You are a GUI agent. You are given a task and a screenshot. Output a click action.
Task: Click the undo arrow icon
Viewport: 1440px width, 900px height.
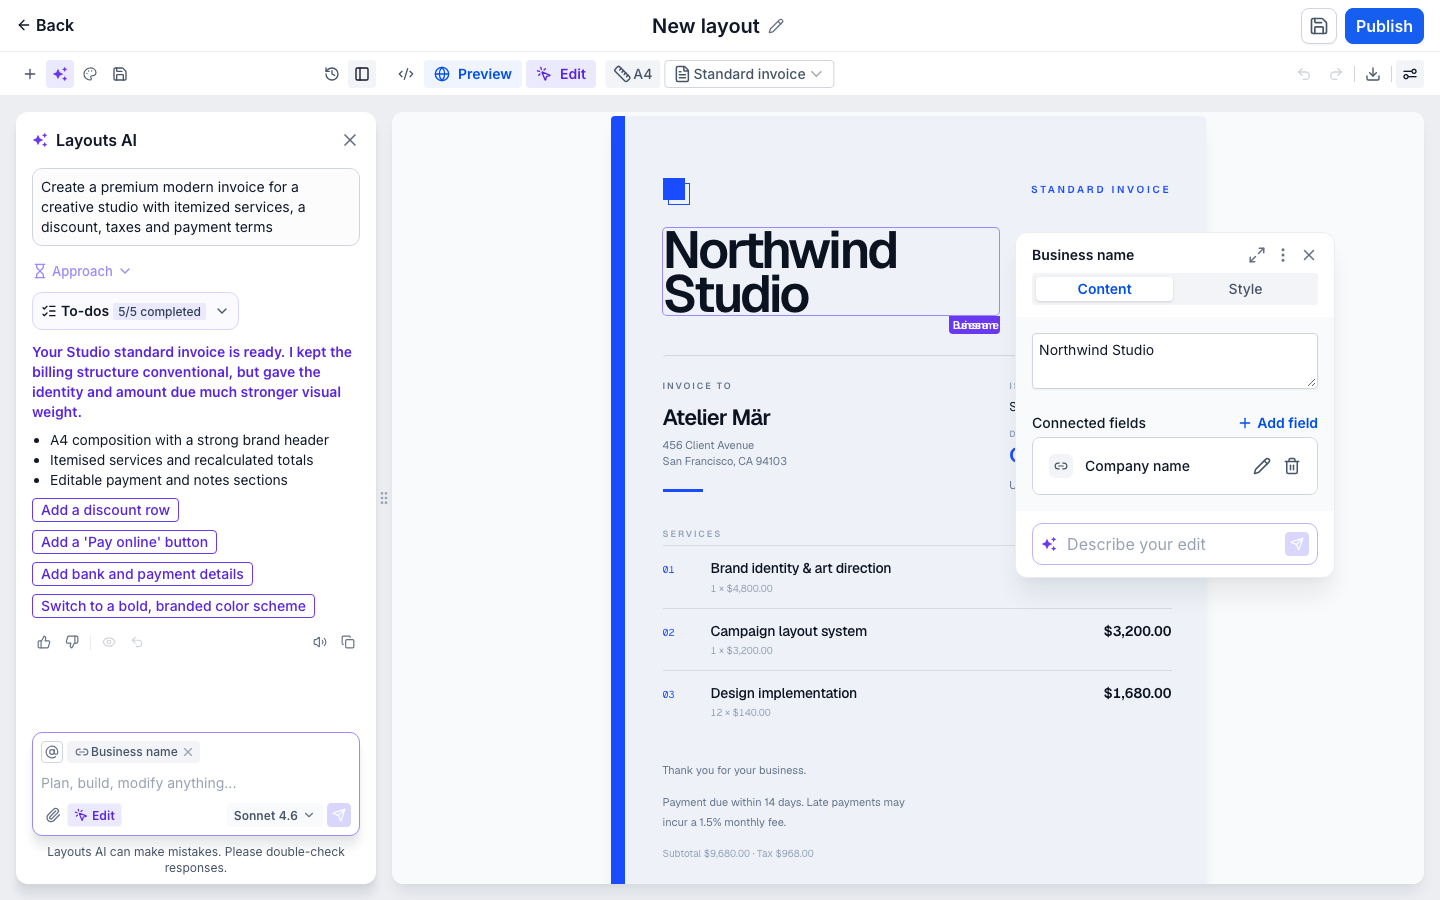point(1304,74)
